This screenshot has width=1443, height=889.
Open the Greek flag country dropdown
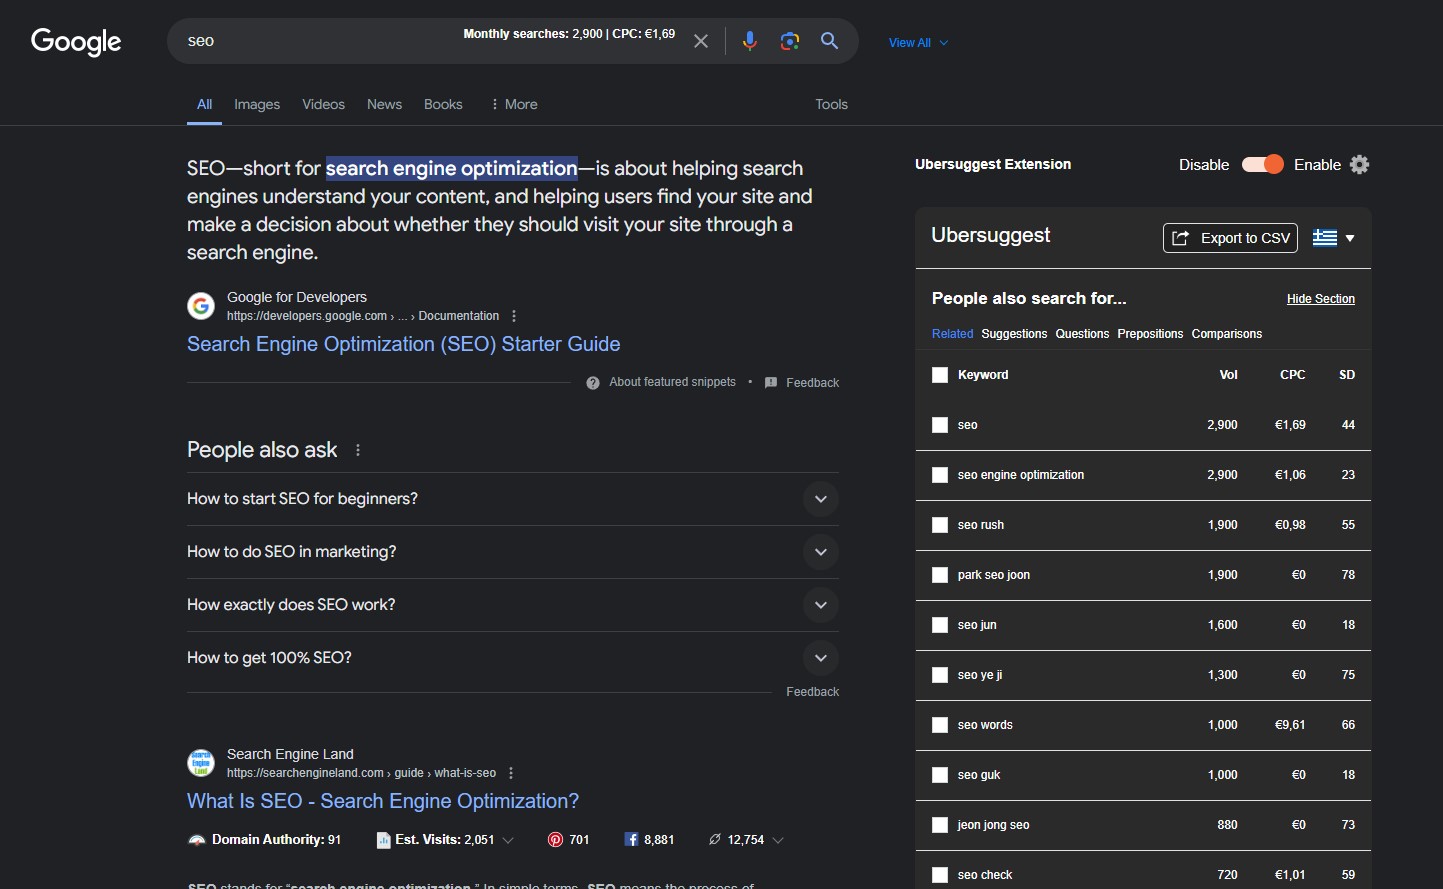(x=1334, y=238)
